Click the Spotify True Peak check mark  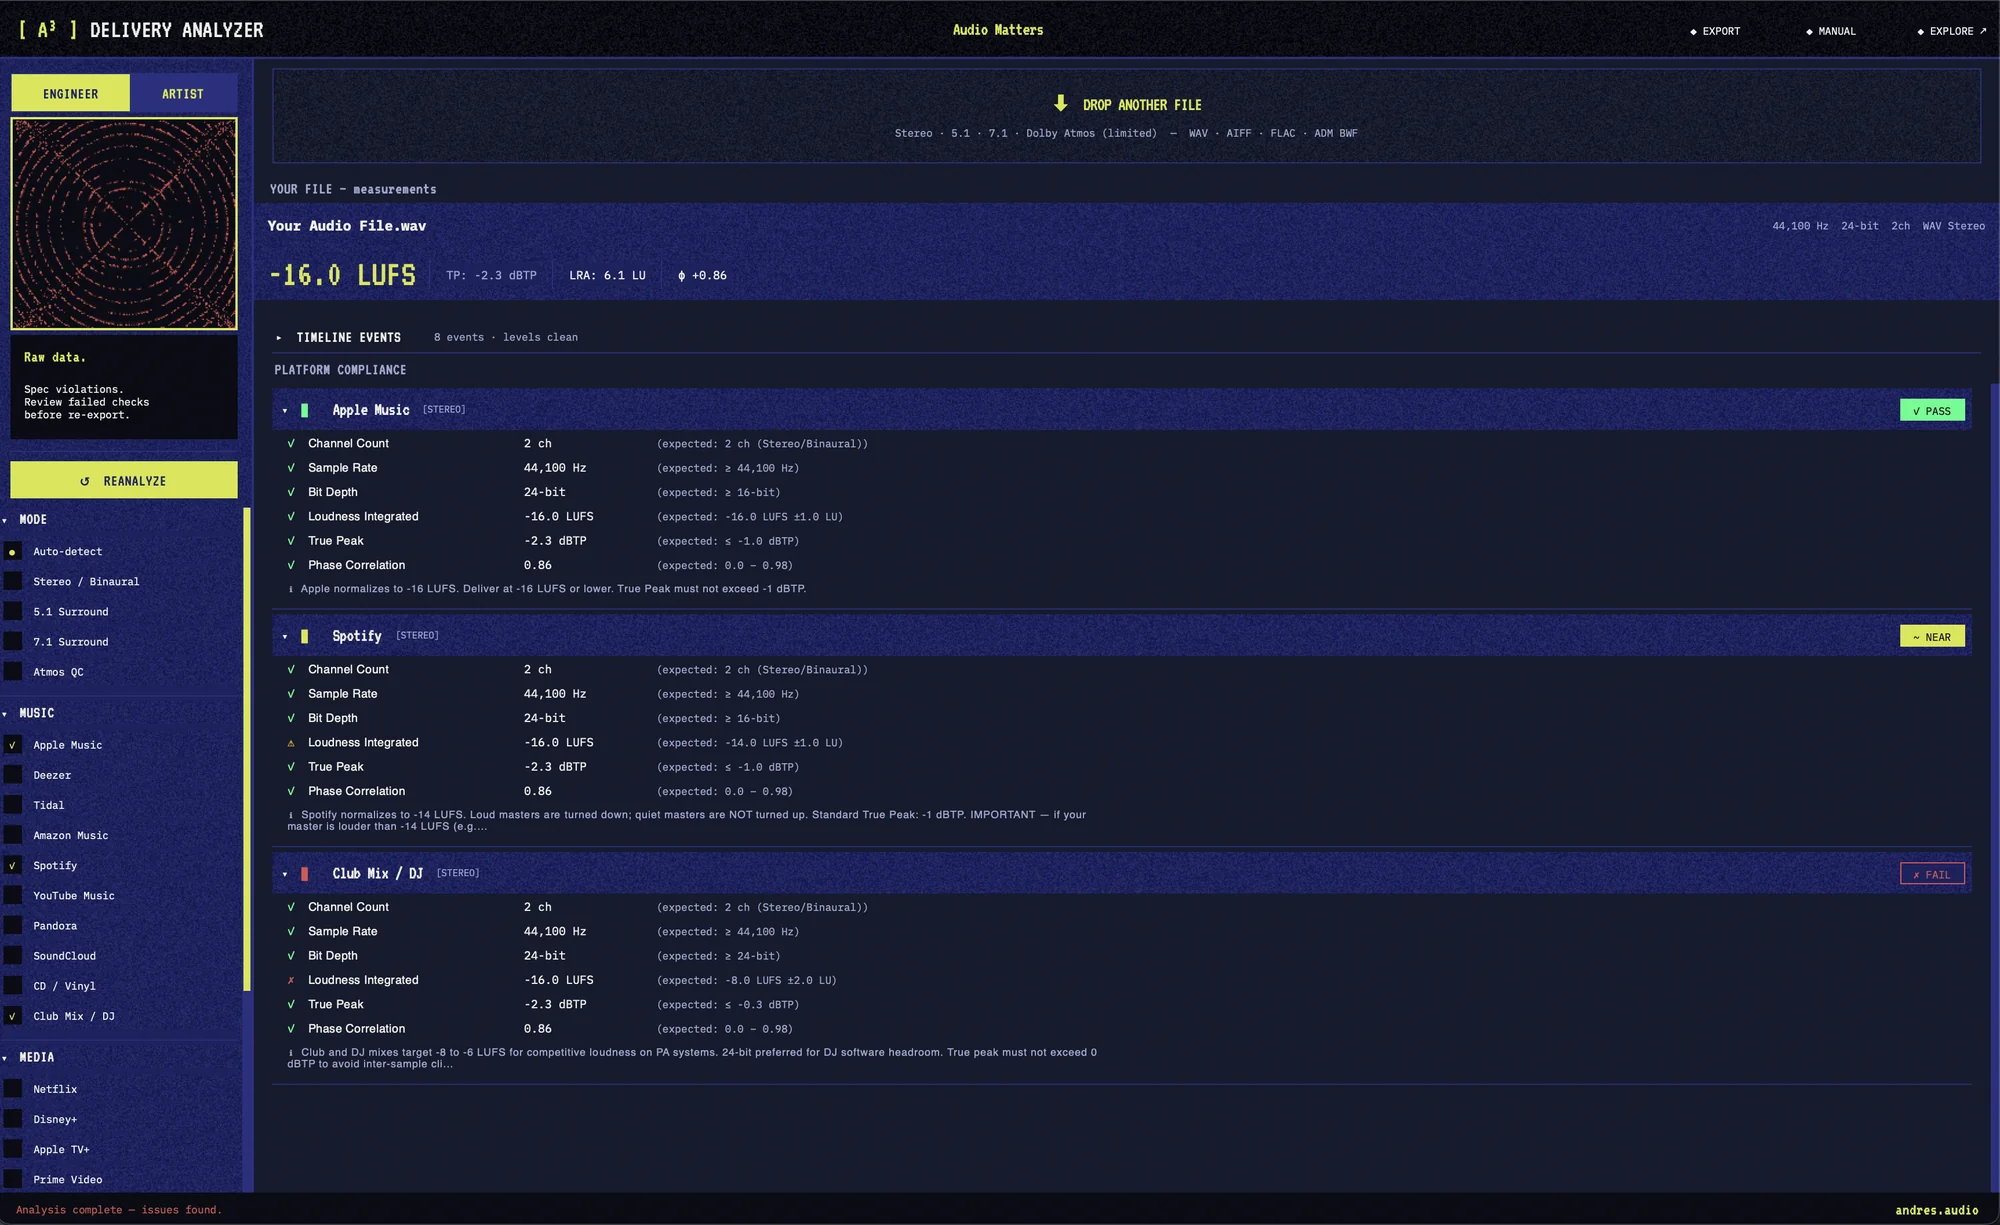pos(291,767)
